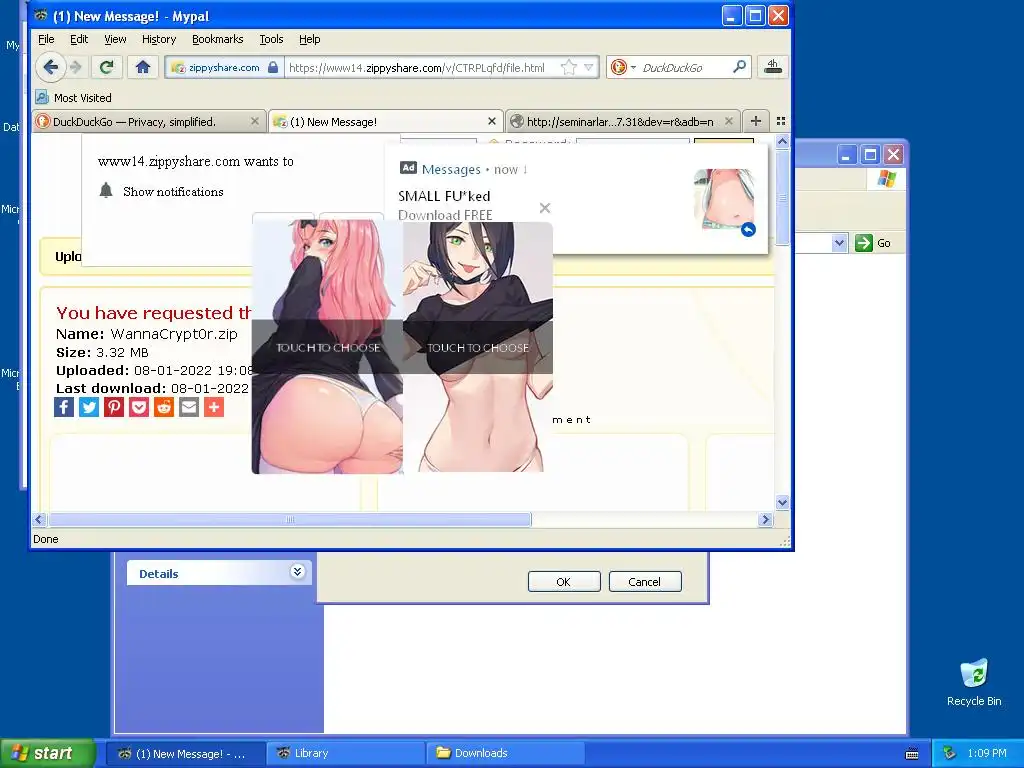Click horizontal scrollbar left arrow
Viewport: 1024px width, 768px height.
39,520
